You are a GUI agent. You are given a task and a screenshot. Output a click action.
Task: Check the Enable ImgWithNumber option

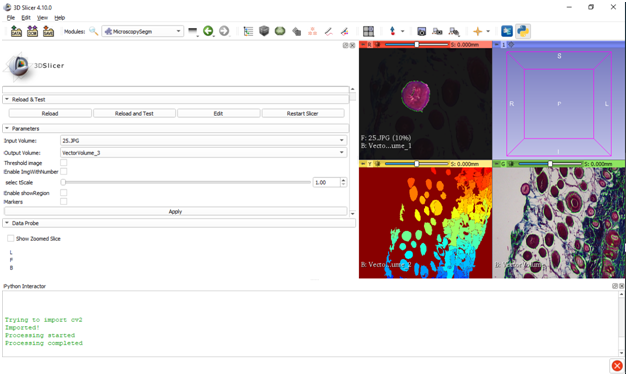click(x=64, y=171)
